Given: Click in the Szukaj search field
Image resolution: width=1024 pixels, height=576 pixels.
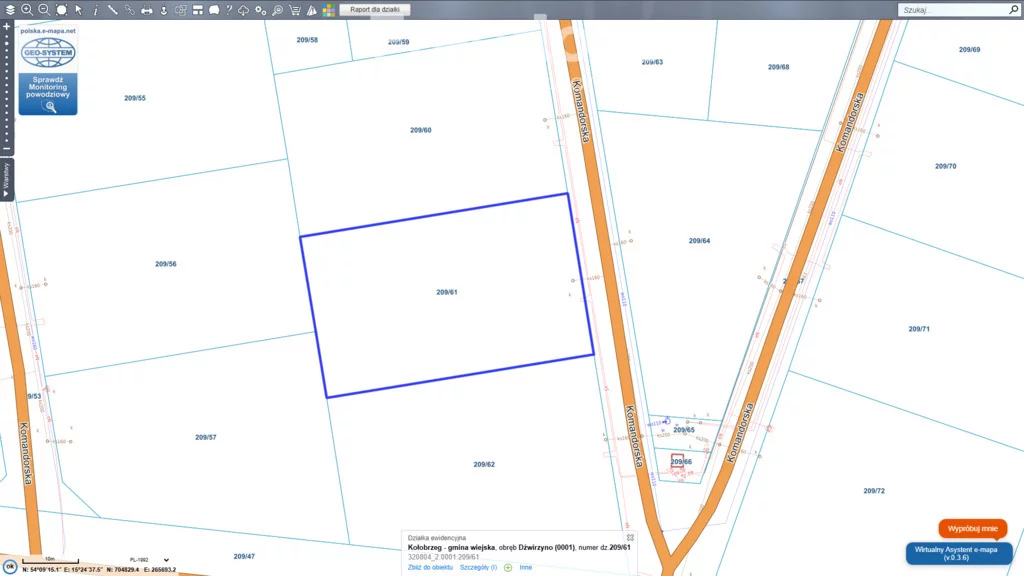Looking at the screenshot, I should pos(955,9).
